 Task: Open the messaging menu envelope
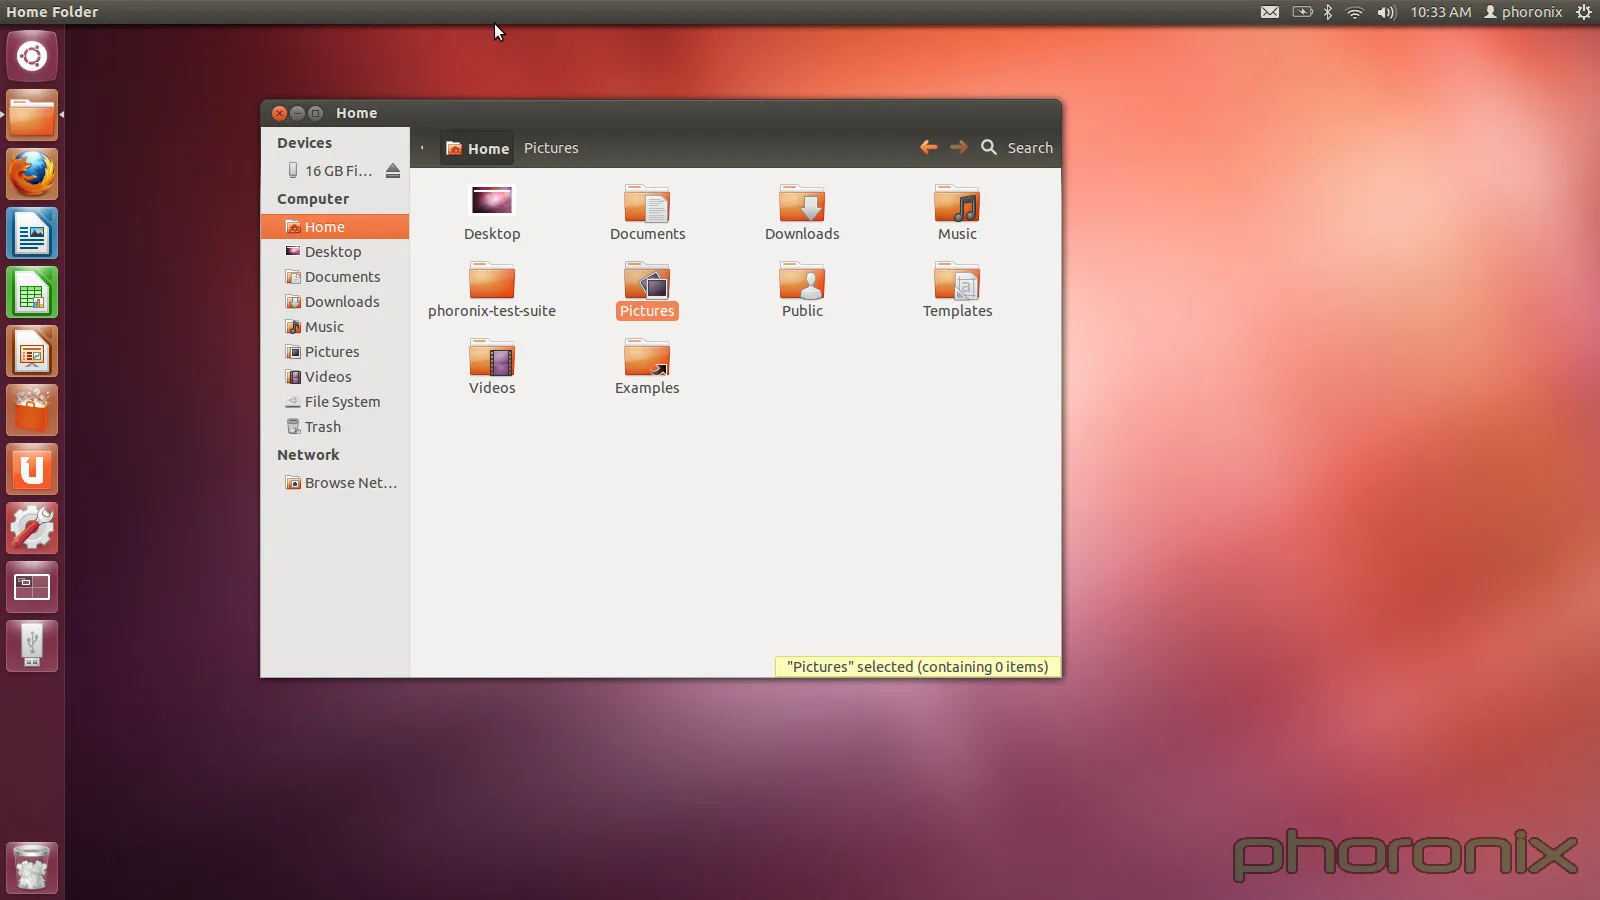(x=1270, y=12)
